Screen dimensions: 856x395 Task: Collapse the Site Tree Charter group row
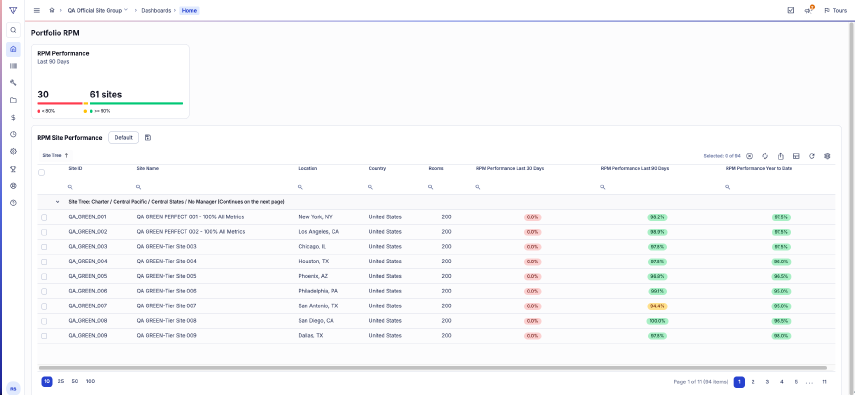[57, 202]
